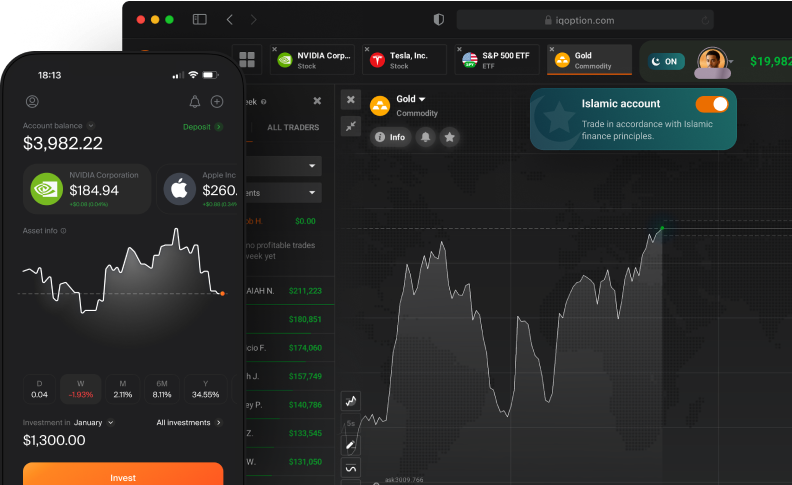Close the Tesla, Inc. tab
Viewport: 792px width, 485px height.
[367, 49]
